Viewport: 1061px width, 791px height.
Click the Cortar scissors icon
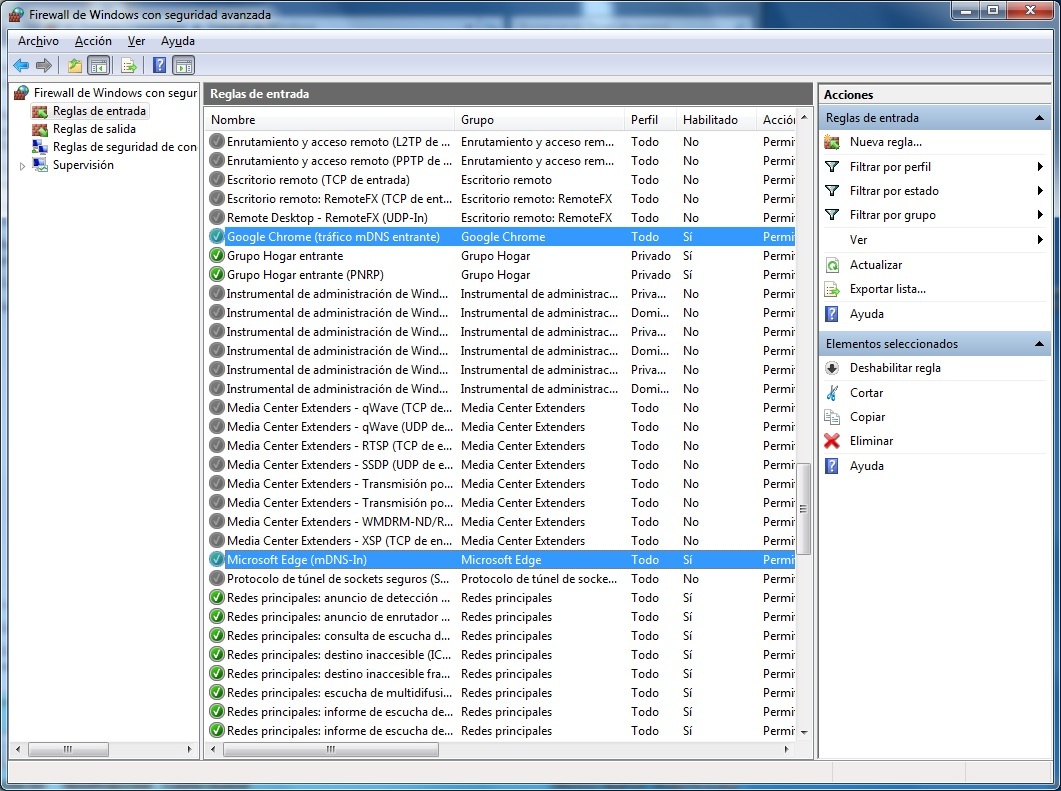(832, 393)
